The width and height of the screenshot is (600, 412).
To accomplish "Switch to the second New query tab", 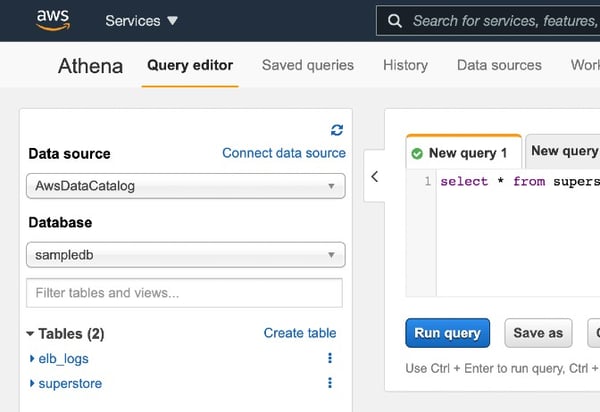I will [x=562, y=151].
